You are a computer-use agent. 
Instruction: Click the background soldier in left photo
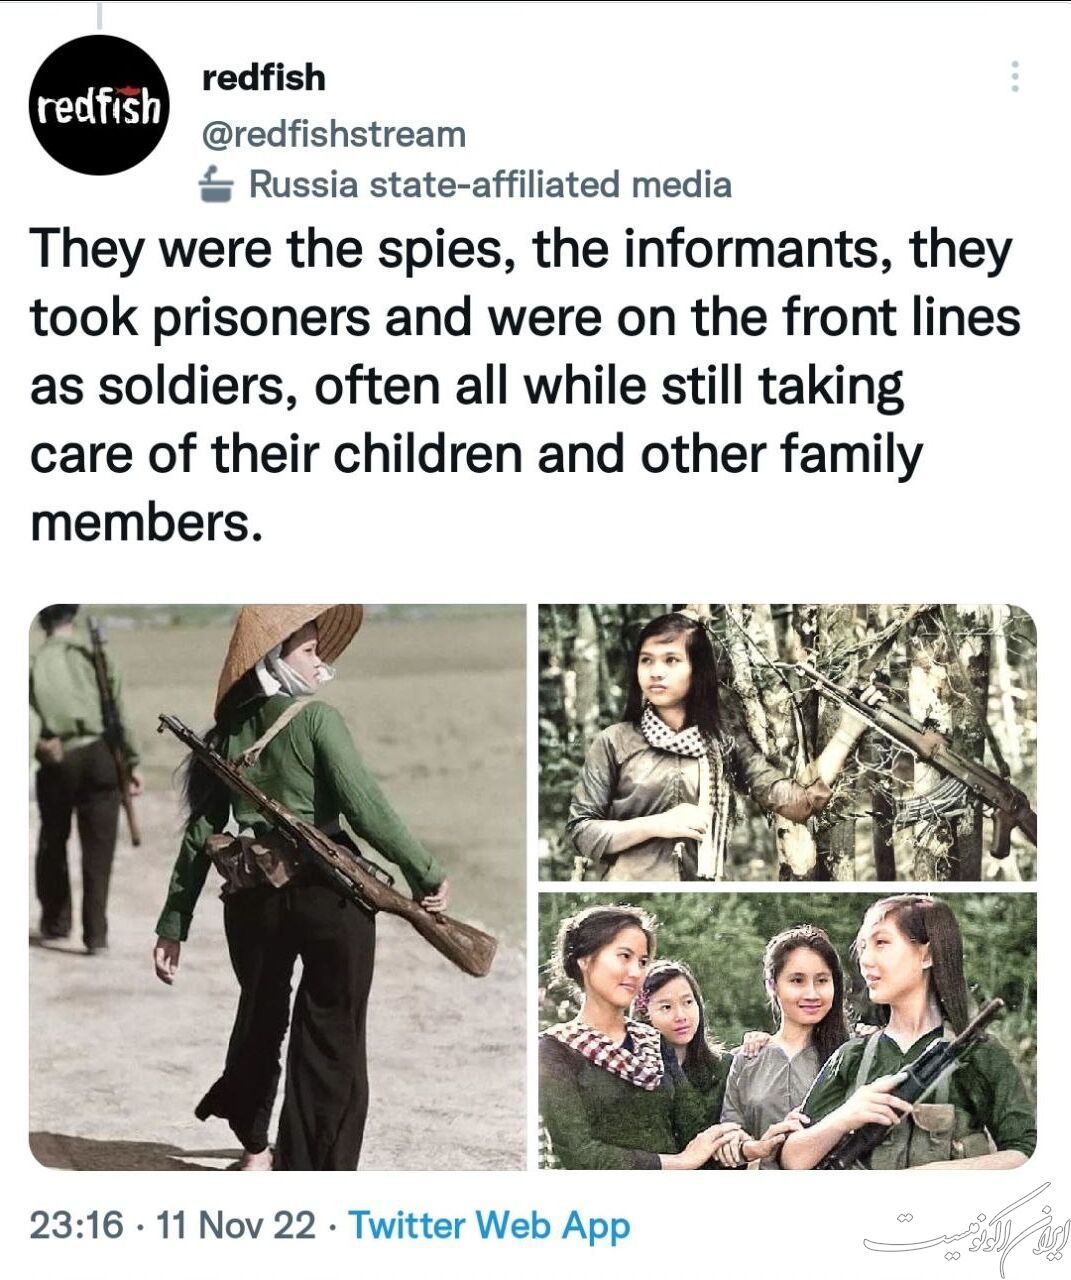coord(82,777)
